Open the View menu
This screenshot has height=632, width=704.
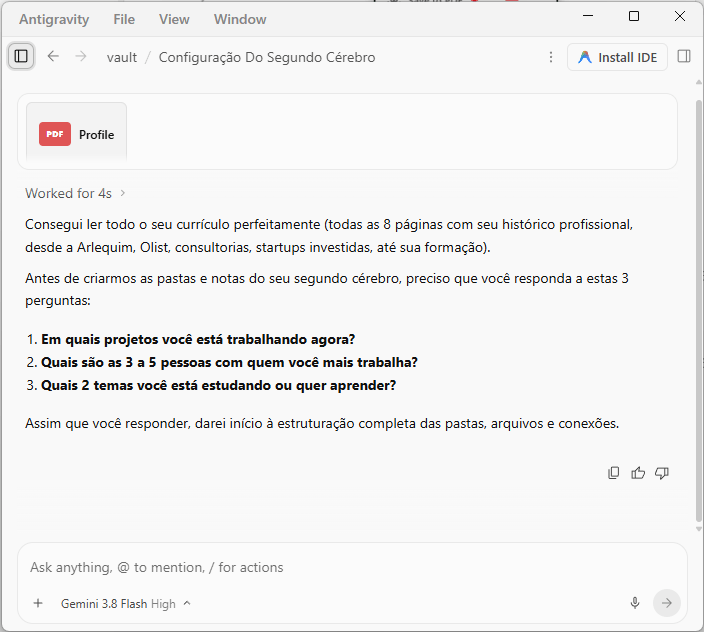pos(174,19)
